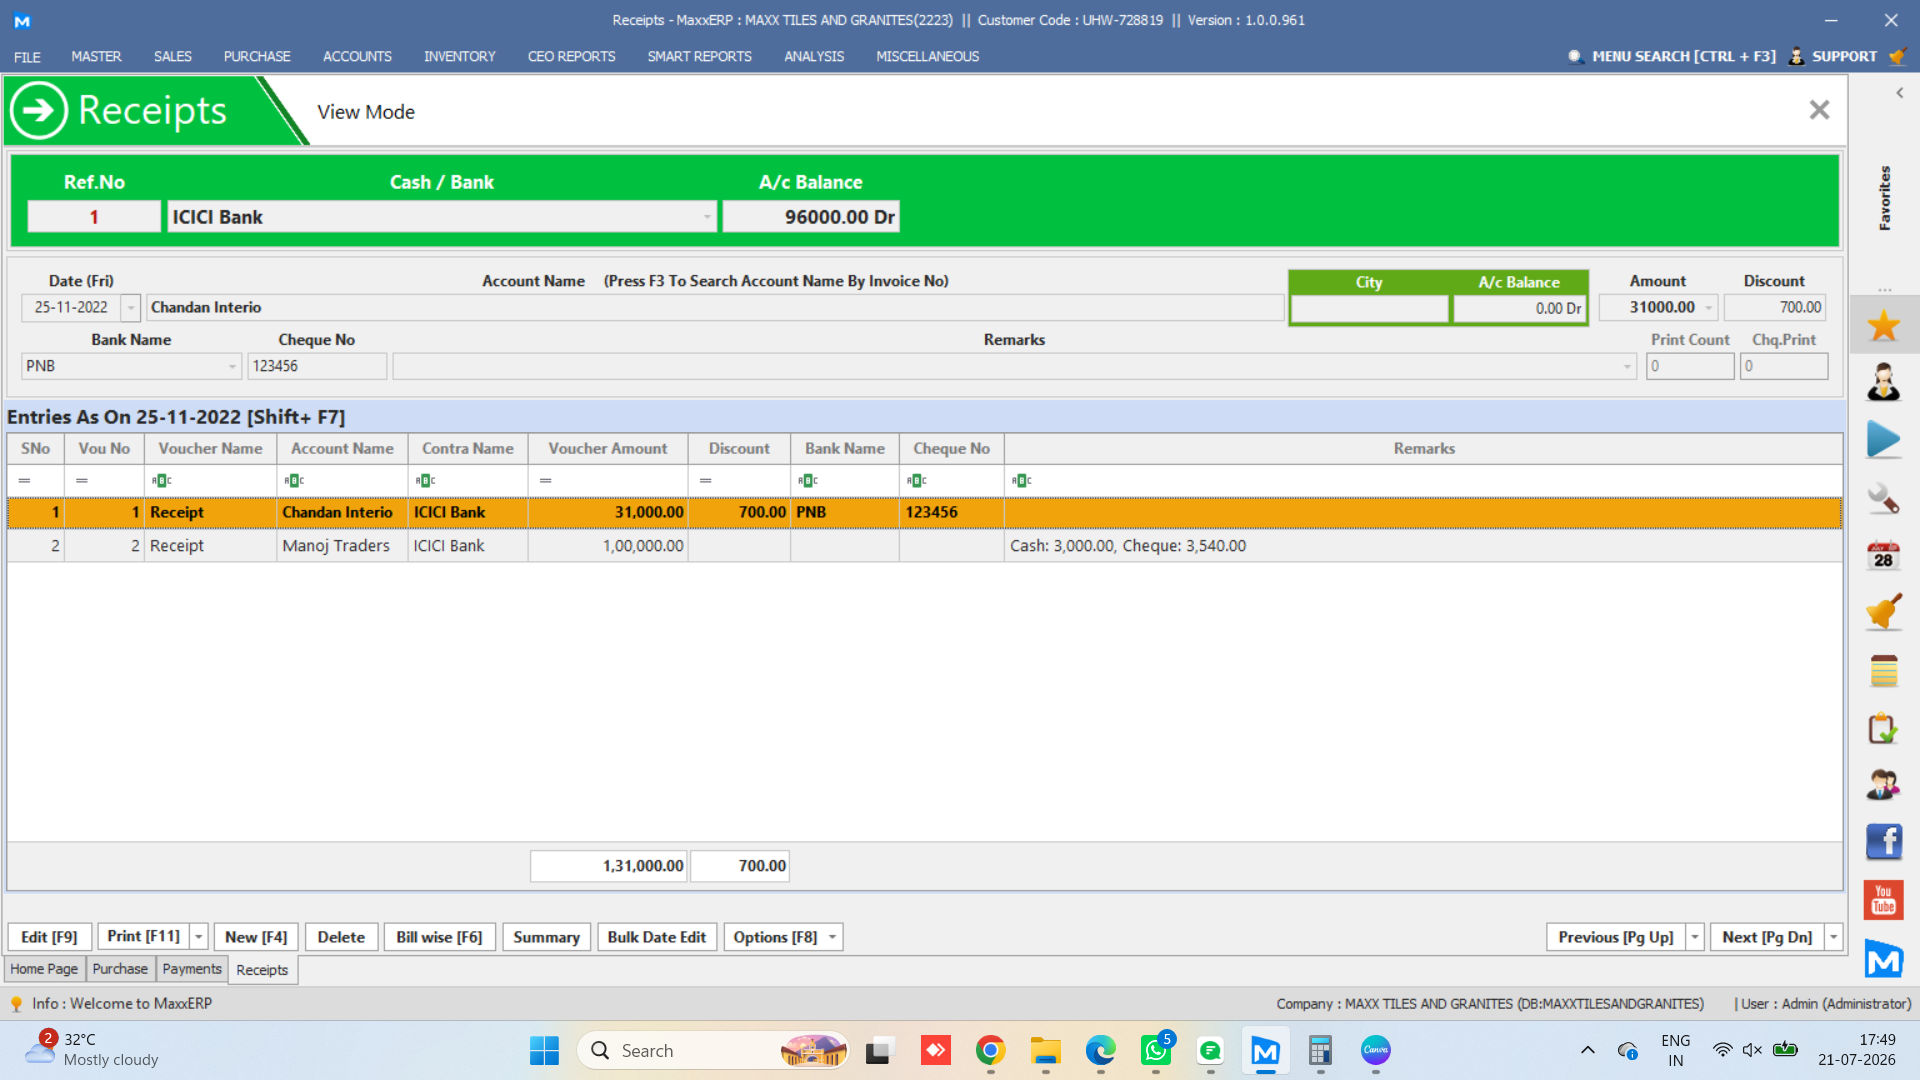Click the Receipts green arrow icon
This screenshot has width=1920, height=1080.
click(x=38, y=110)
